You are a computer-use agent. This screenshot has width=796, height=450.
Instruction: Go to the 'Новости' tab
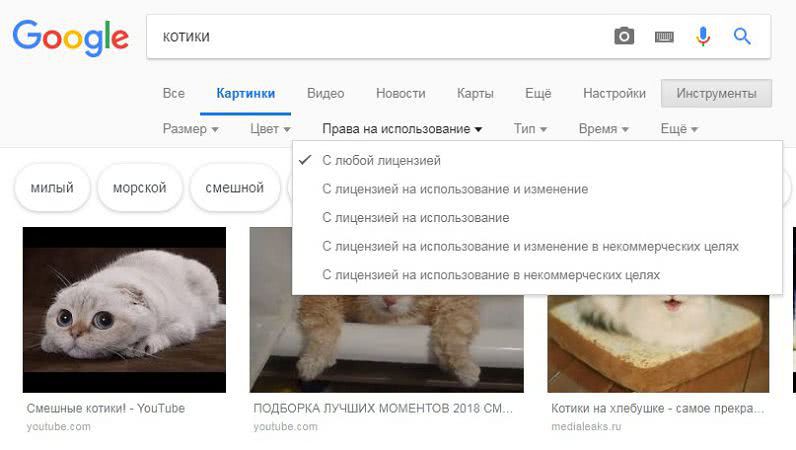(x=400, y=93)
